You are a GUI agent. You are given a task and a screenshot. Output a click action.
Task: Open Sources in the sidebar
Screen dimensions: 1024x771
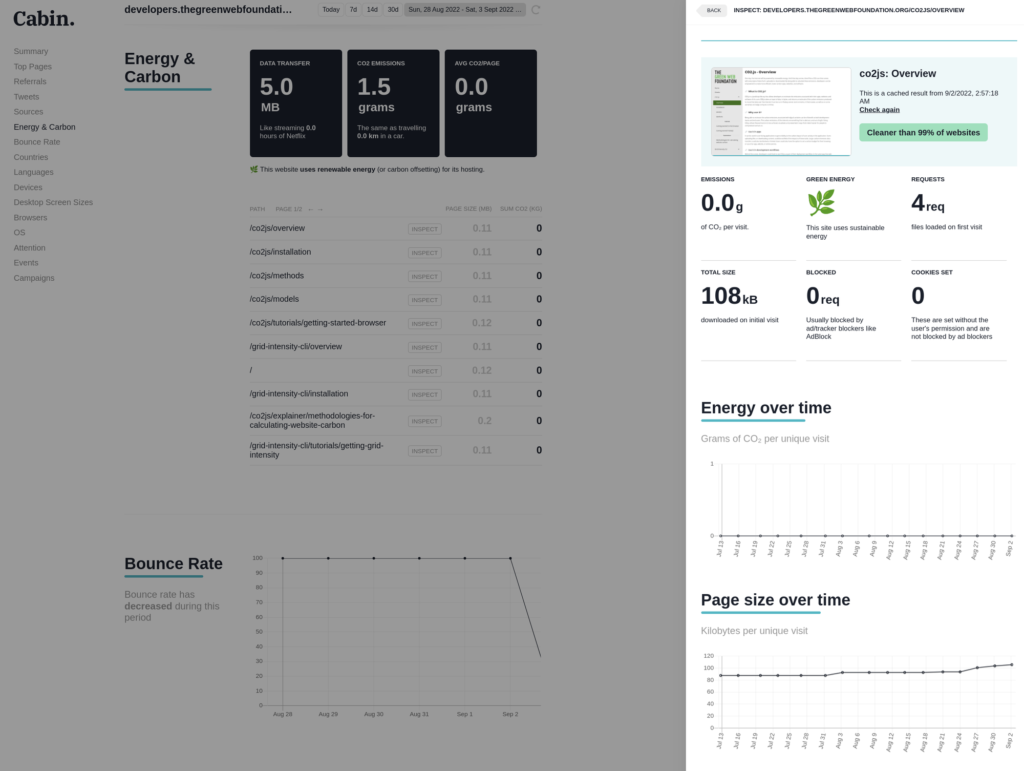[28, 112]
